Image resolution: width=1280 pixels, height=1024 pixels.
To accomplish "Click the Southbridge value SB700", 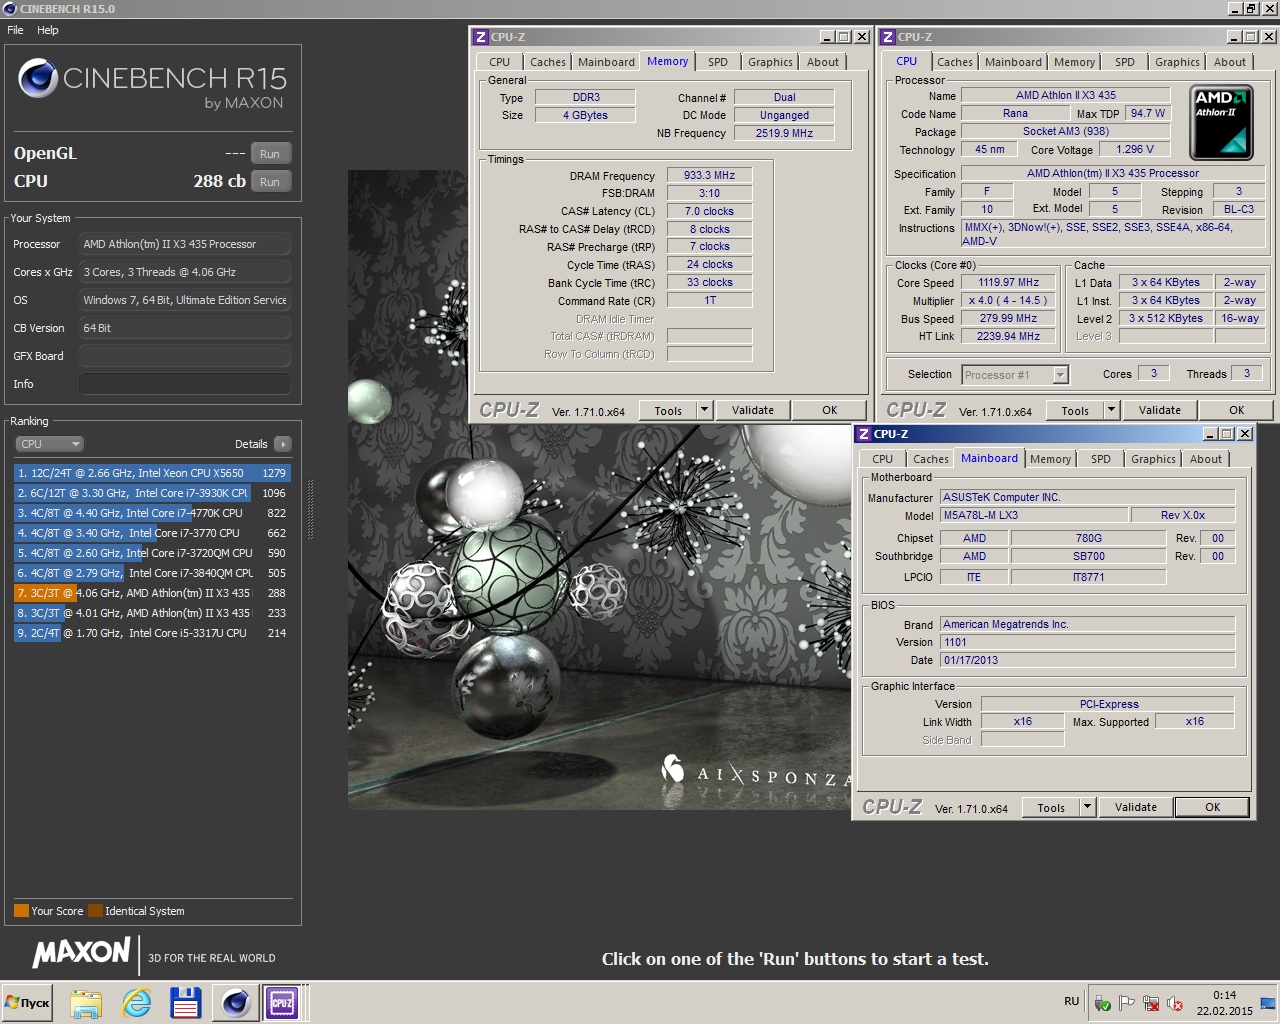I will [x=1088, y=556].
